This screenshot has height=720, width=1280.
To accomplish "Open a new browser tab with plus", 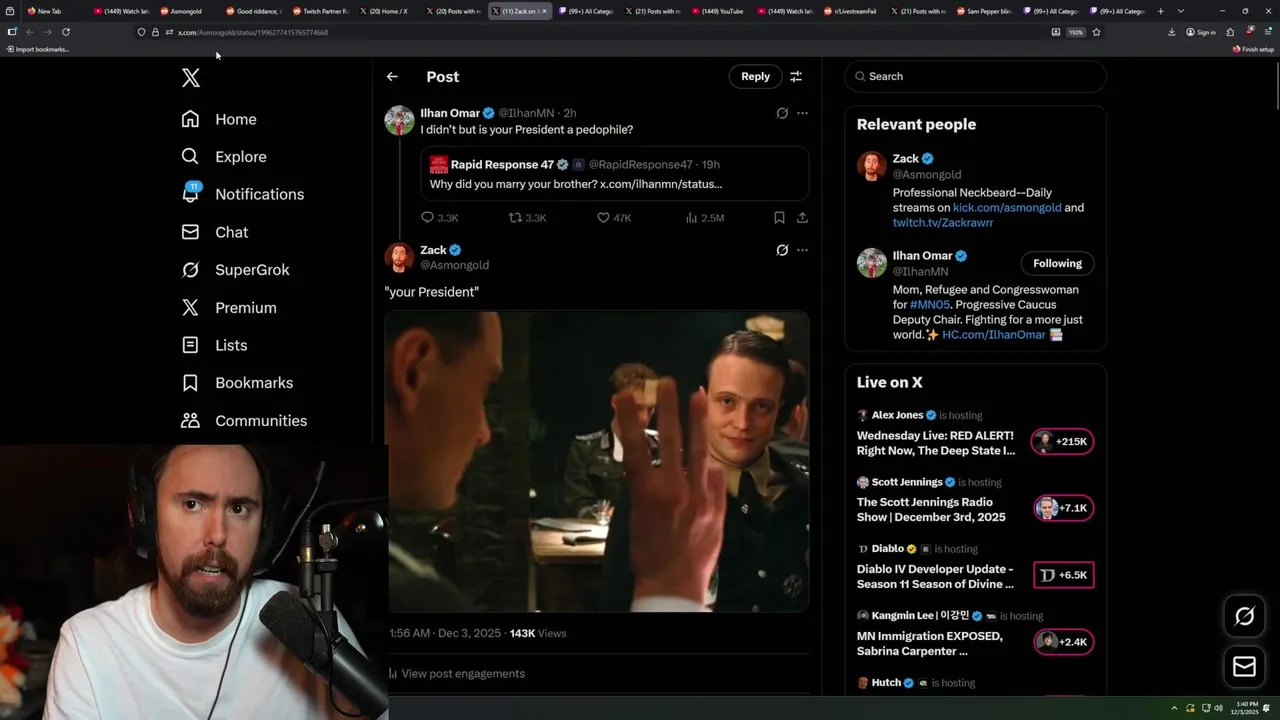I will [x=1160, y=11].
